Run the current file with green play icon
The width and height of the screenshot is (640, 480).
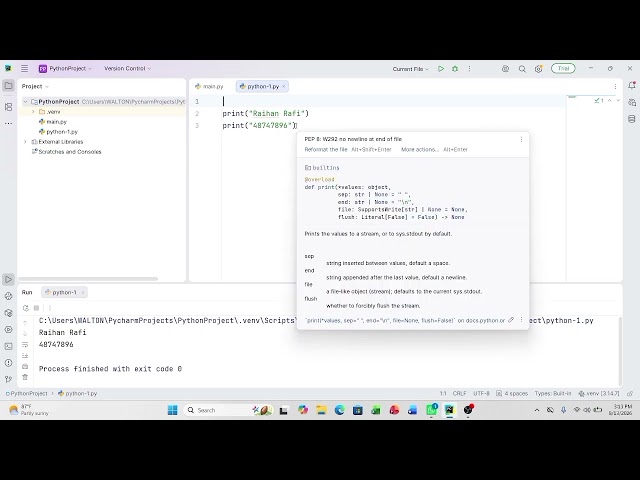point(441,69)
